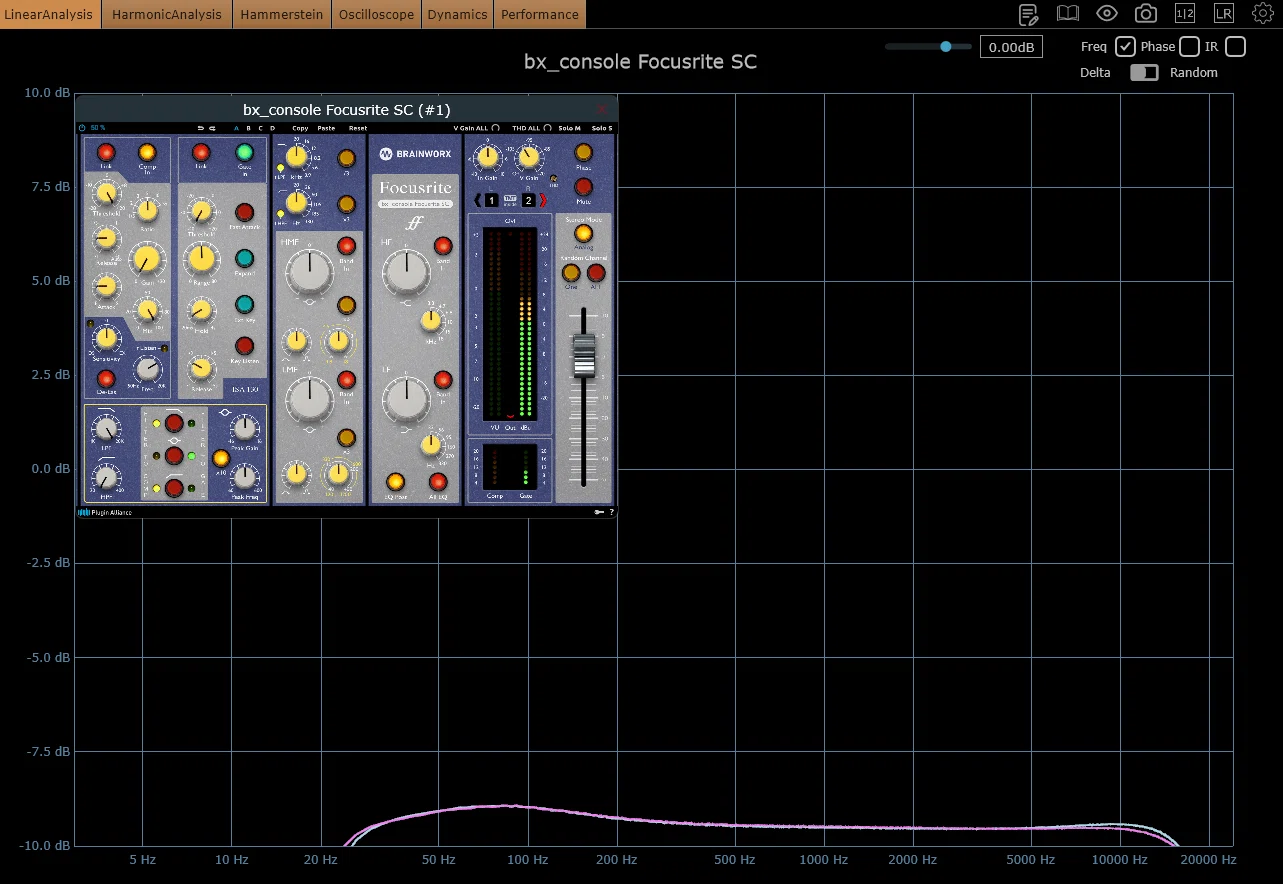The image size is (1283, 884).
Task: Toggle the gate Link button
Action: tap(201, 153)
